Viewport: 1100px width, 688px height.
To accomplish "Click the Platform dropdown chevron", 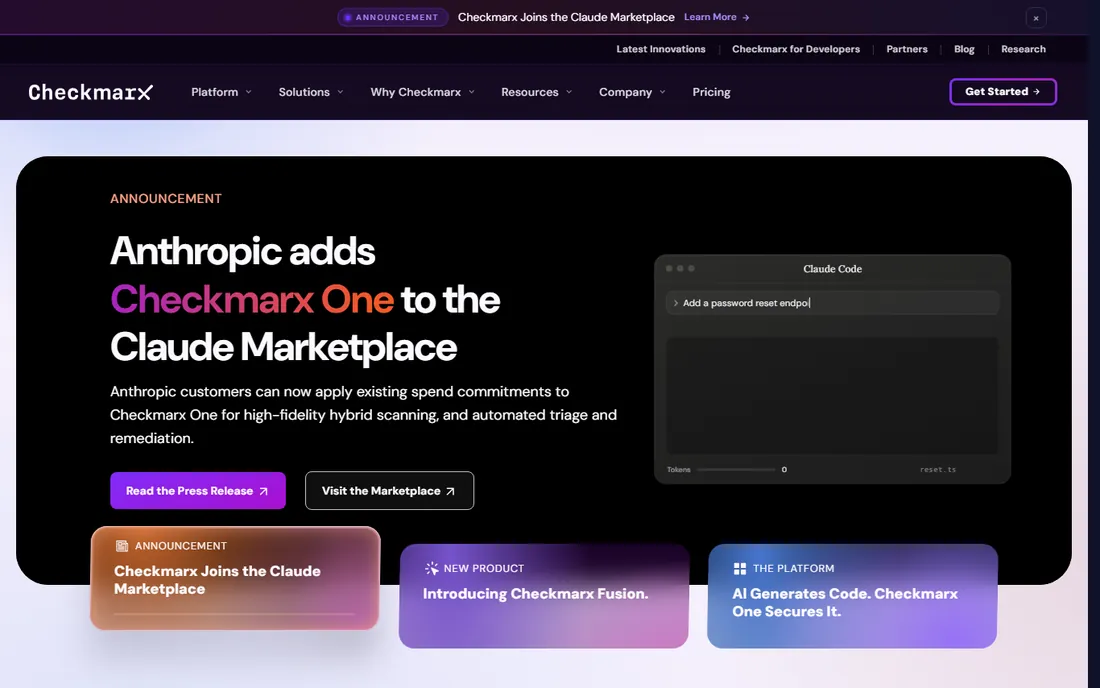I will point(248,92).
